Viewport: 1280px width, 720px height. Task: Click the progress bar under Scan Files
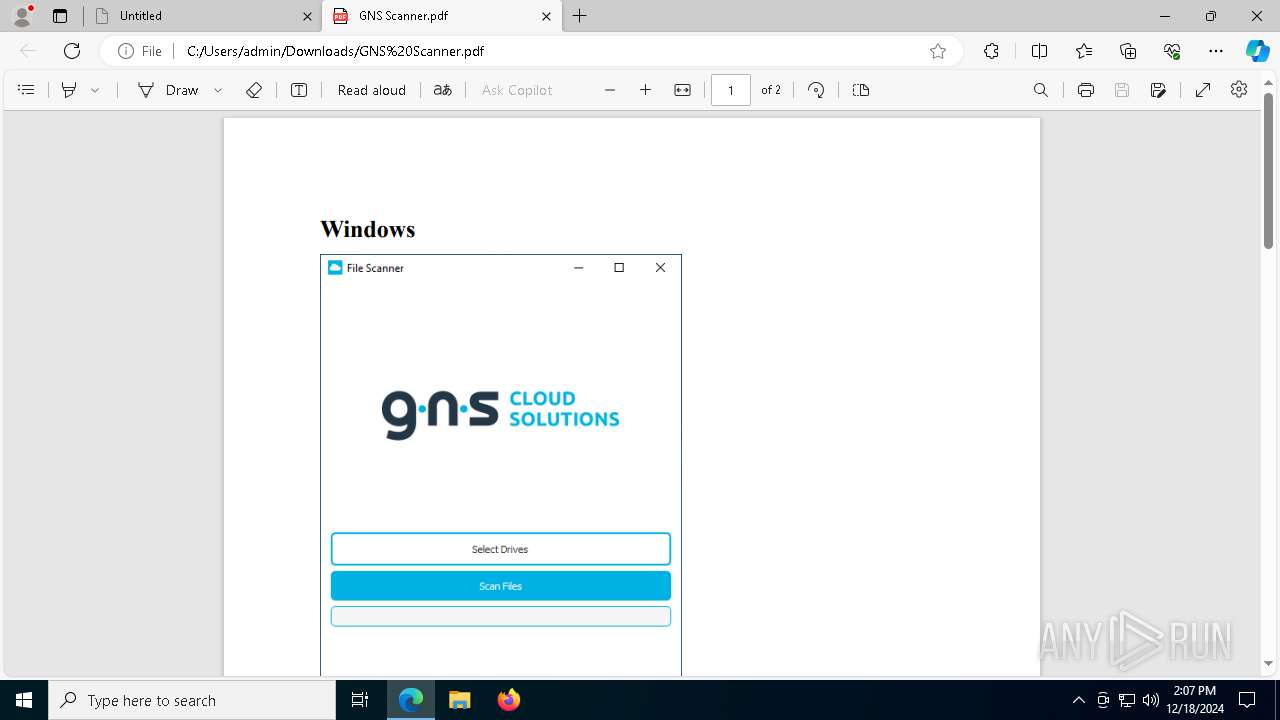(501, 616)
